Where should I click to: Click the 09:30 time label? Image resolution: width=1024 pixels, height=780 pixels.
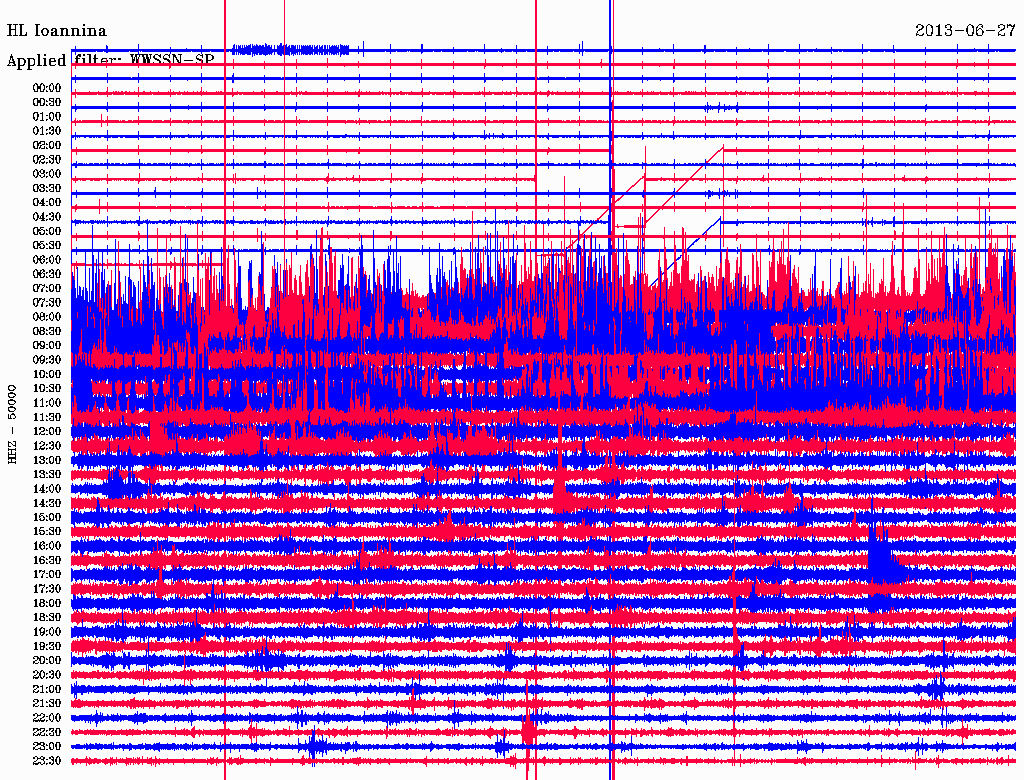47,360
